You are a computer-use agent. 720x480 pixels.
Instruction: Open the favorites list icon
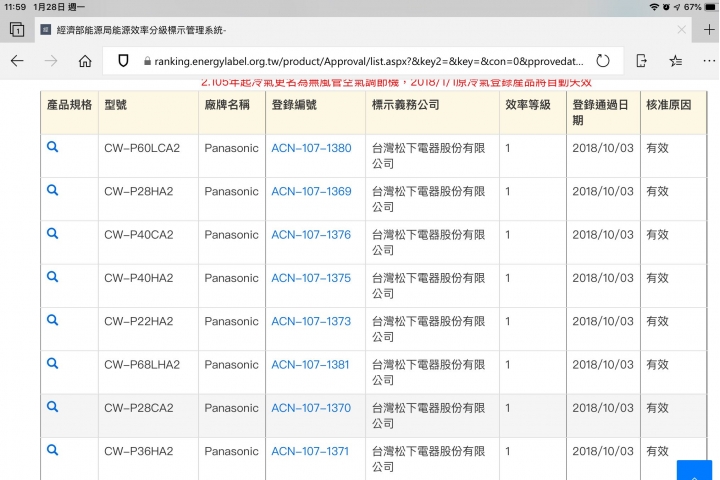click(x=675, y=61)
